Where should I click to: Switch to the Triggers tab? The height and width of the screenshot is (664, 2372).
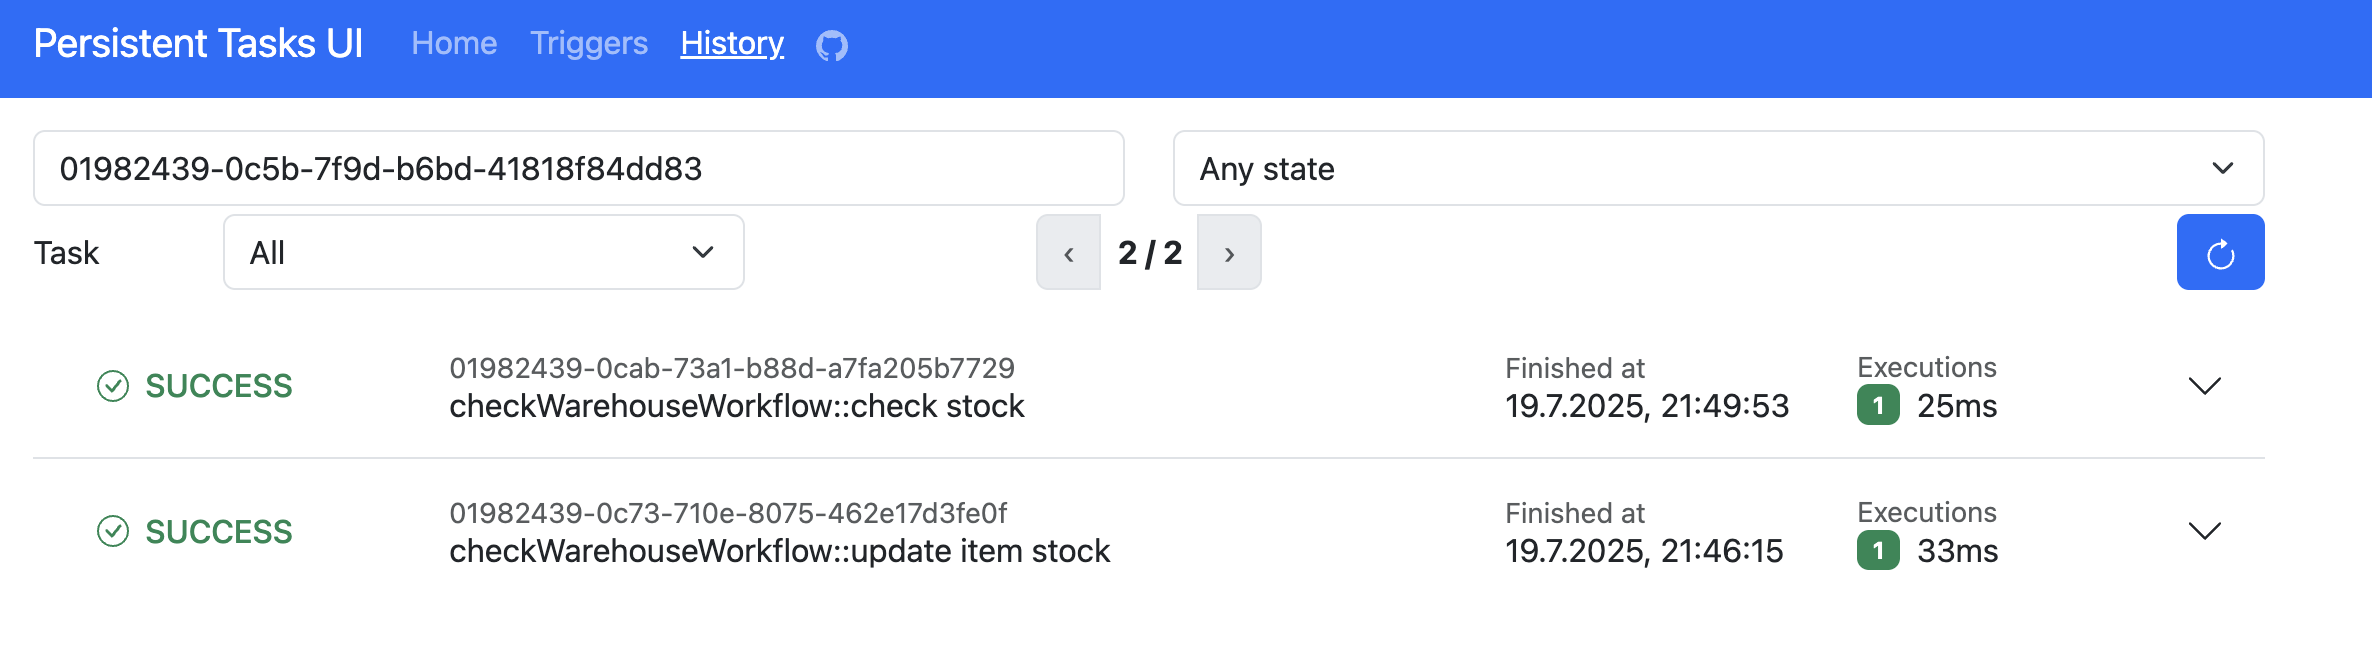tap(589, 44)
